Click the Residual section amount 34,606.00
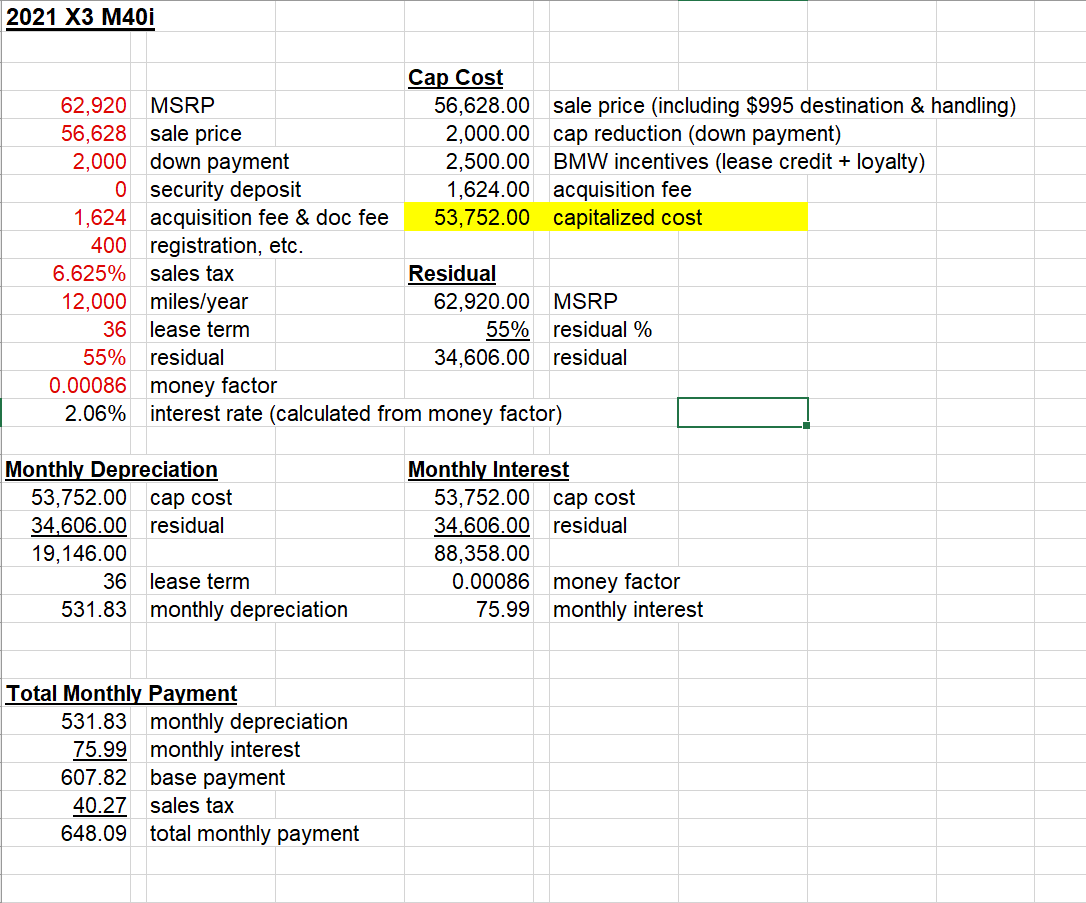1086x903 pixels. click(x=482, y=357)
